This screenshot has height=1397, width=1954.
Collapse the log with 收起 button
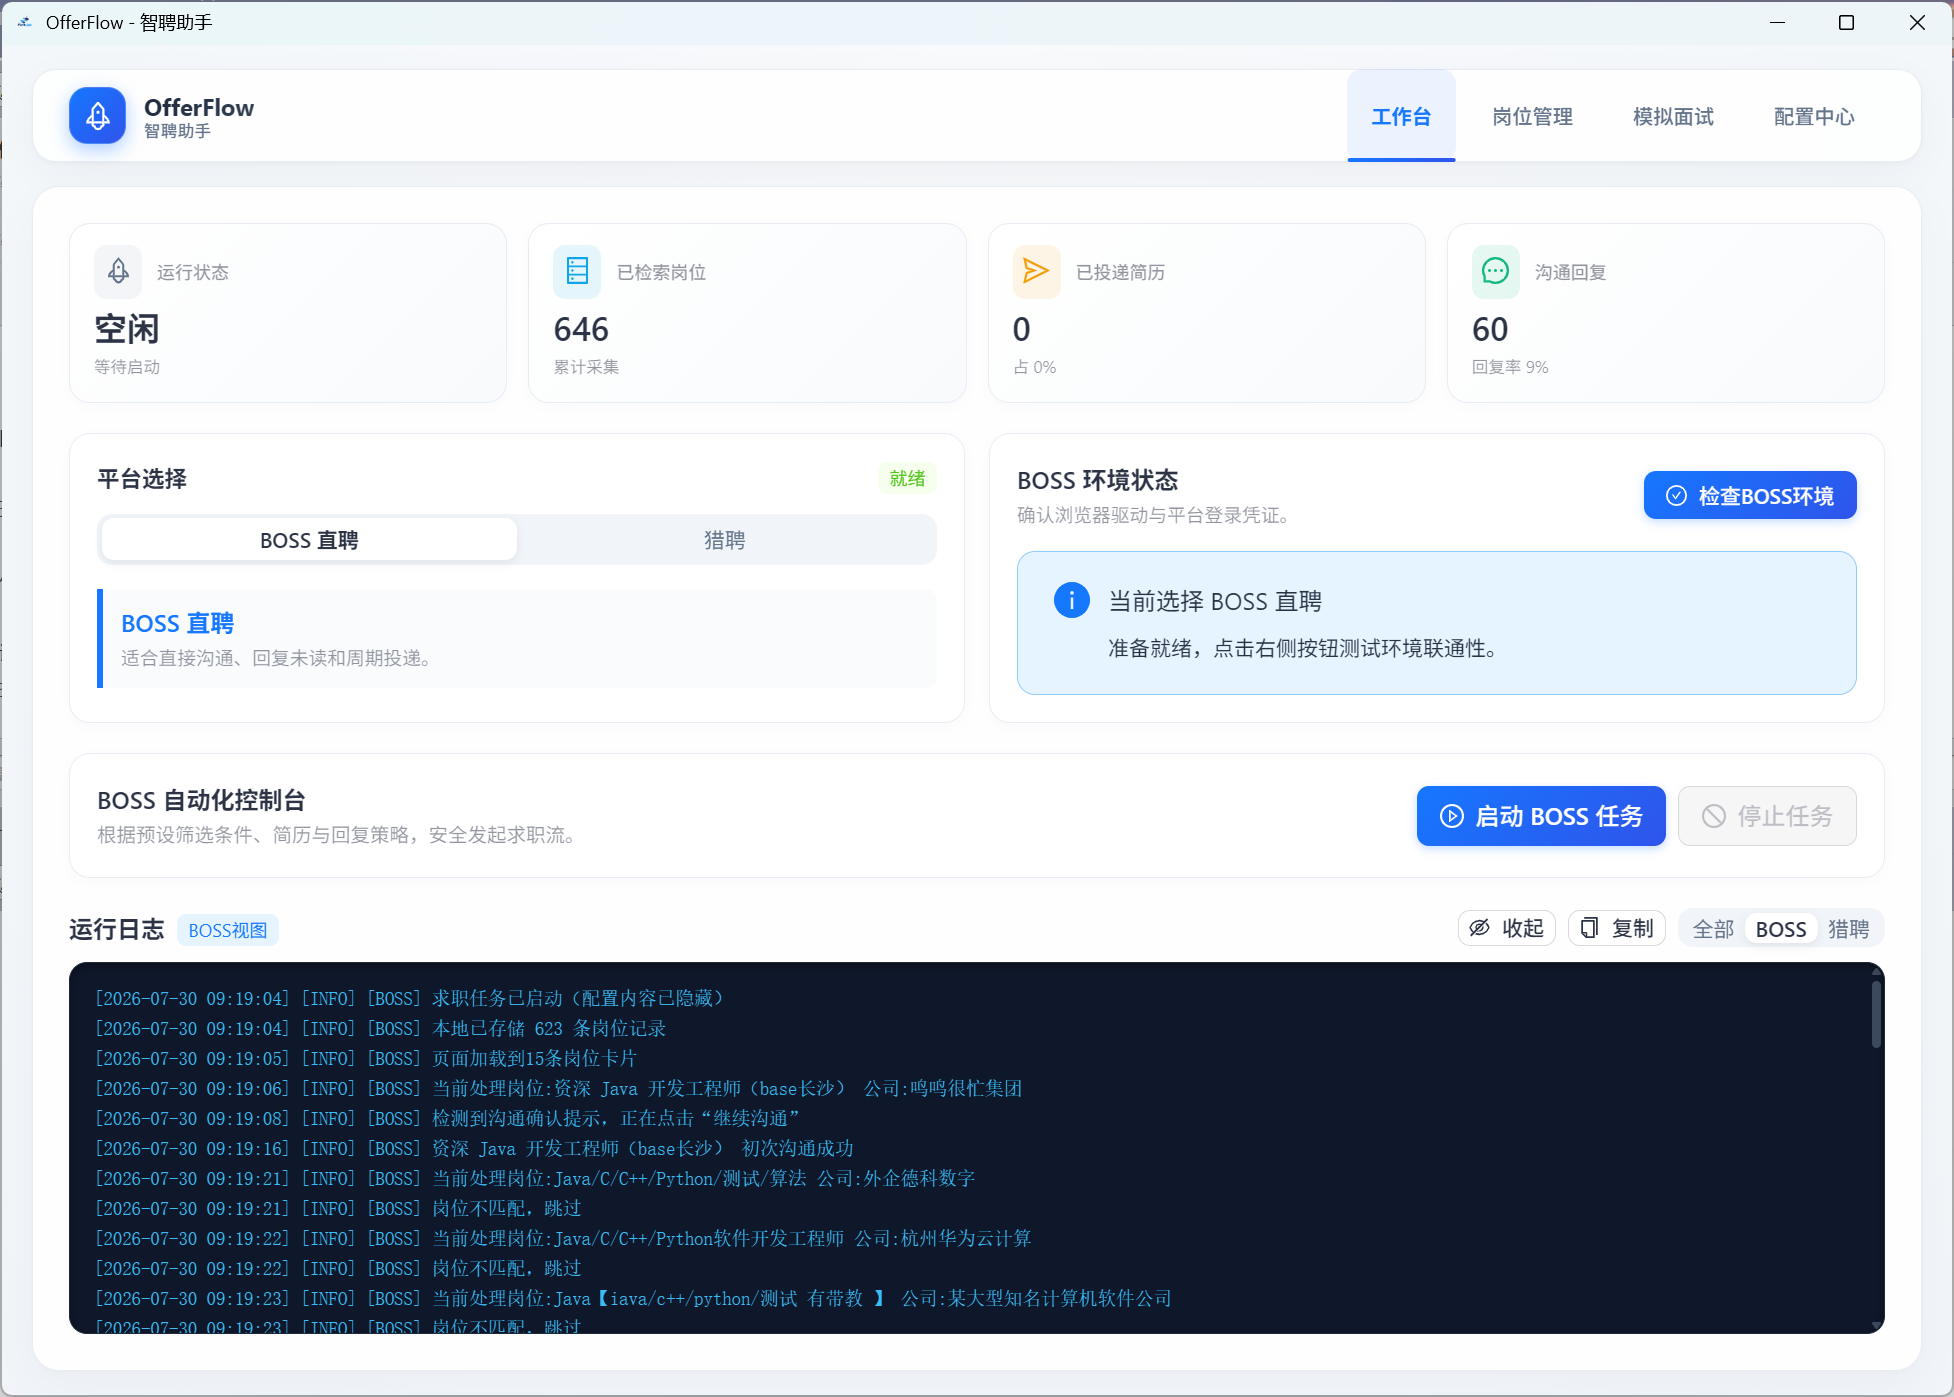[1506, 929]
